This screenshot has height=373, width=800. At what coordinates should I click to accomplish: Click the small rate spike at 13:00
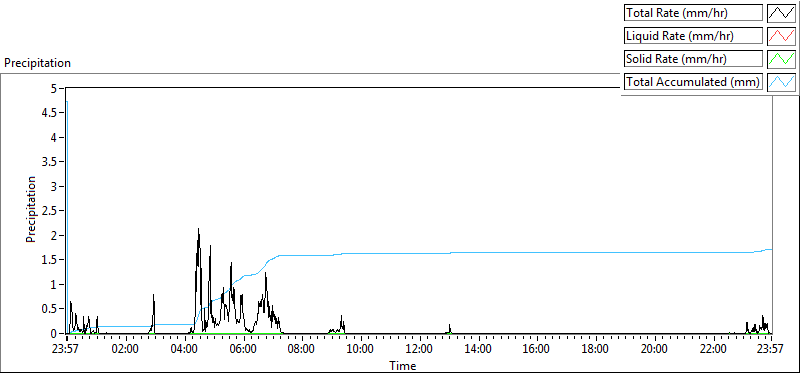(449, 326)
